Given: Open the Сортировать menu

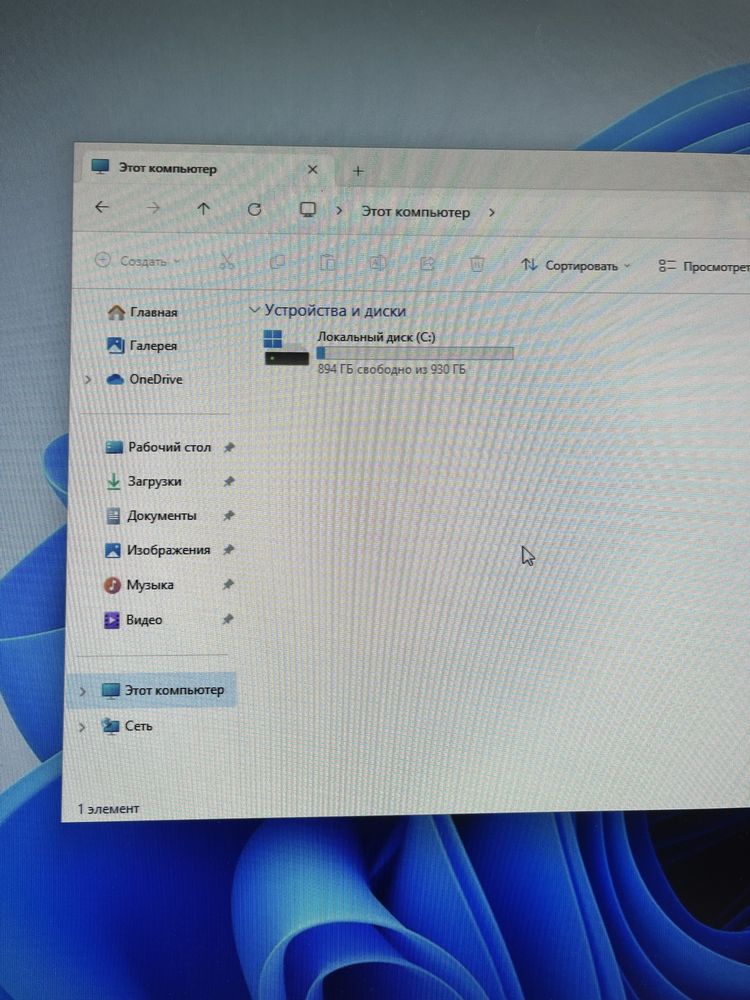Looking at the screenshot, I should click(x=576, y=265).
